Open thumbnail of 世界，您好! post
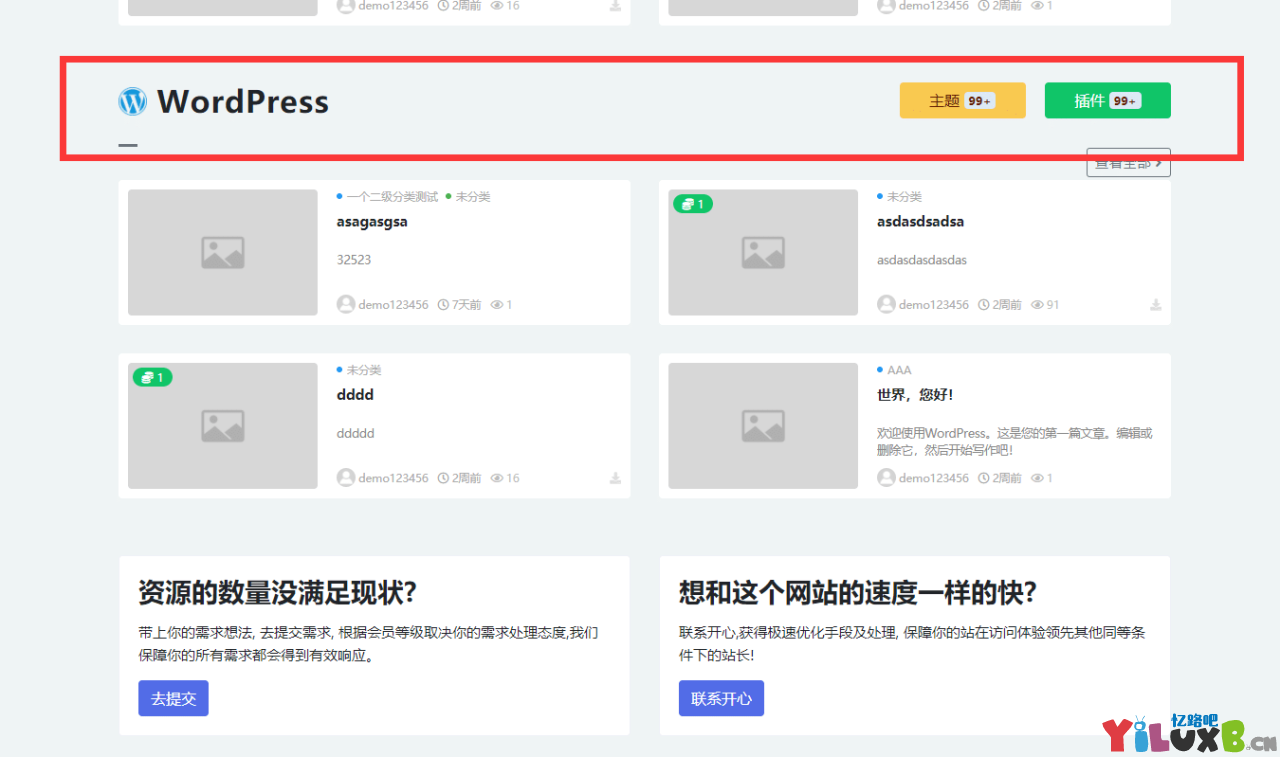The width and height of the screenshot is (1280, 757). tap(763, 426)
